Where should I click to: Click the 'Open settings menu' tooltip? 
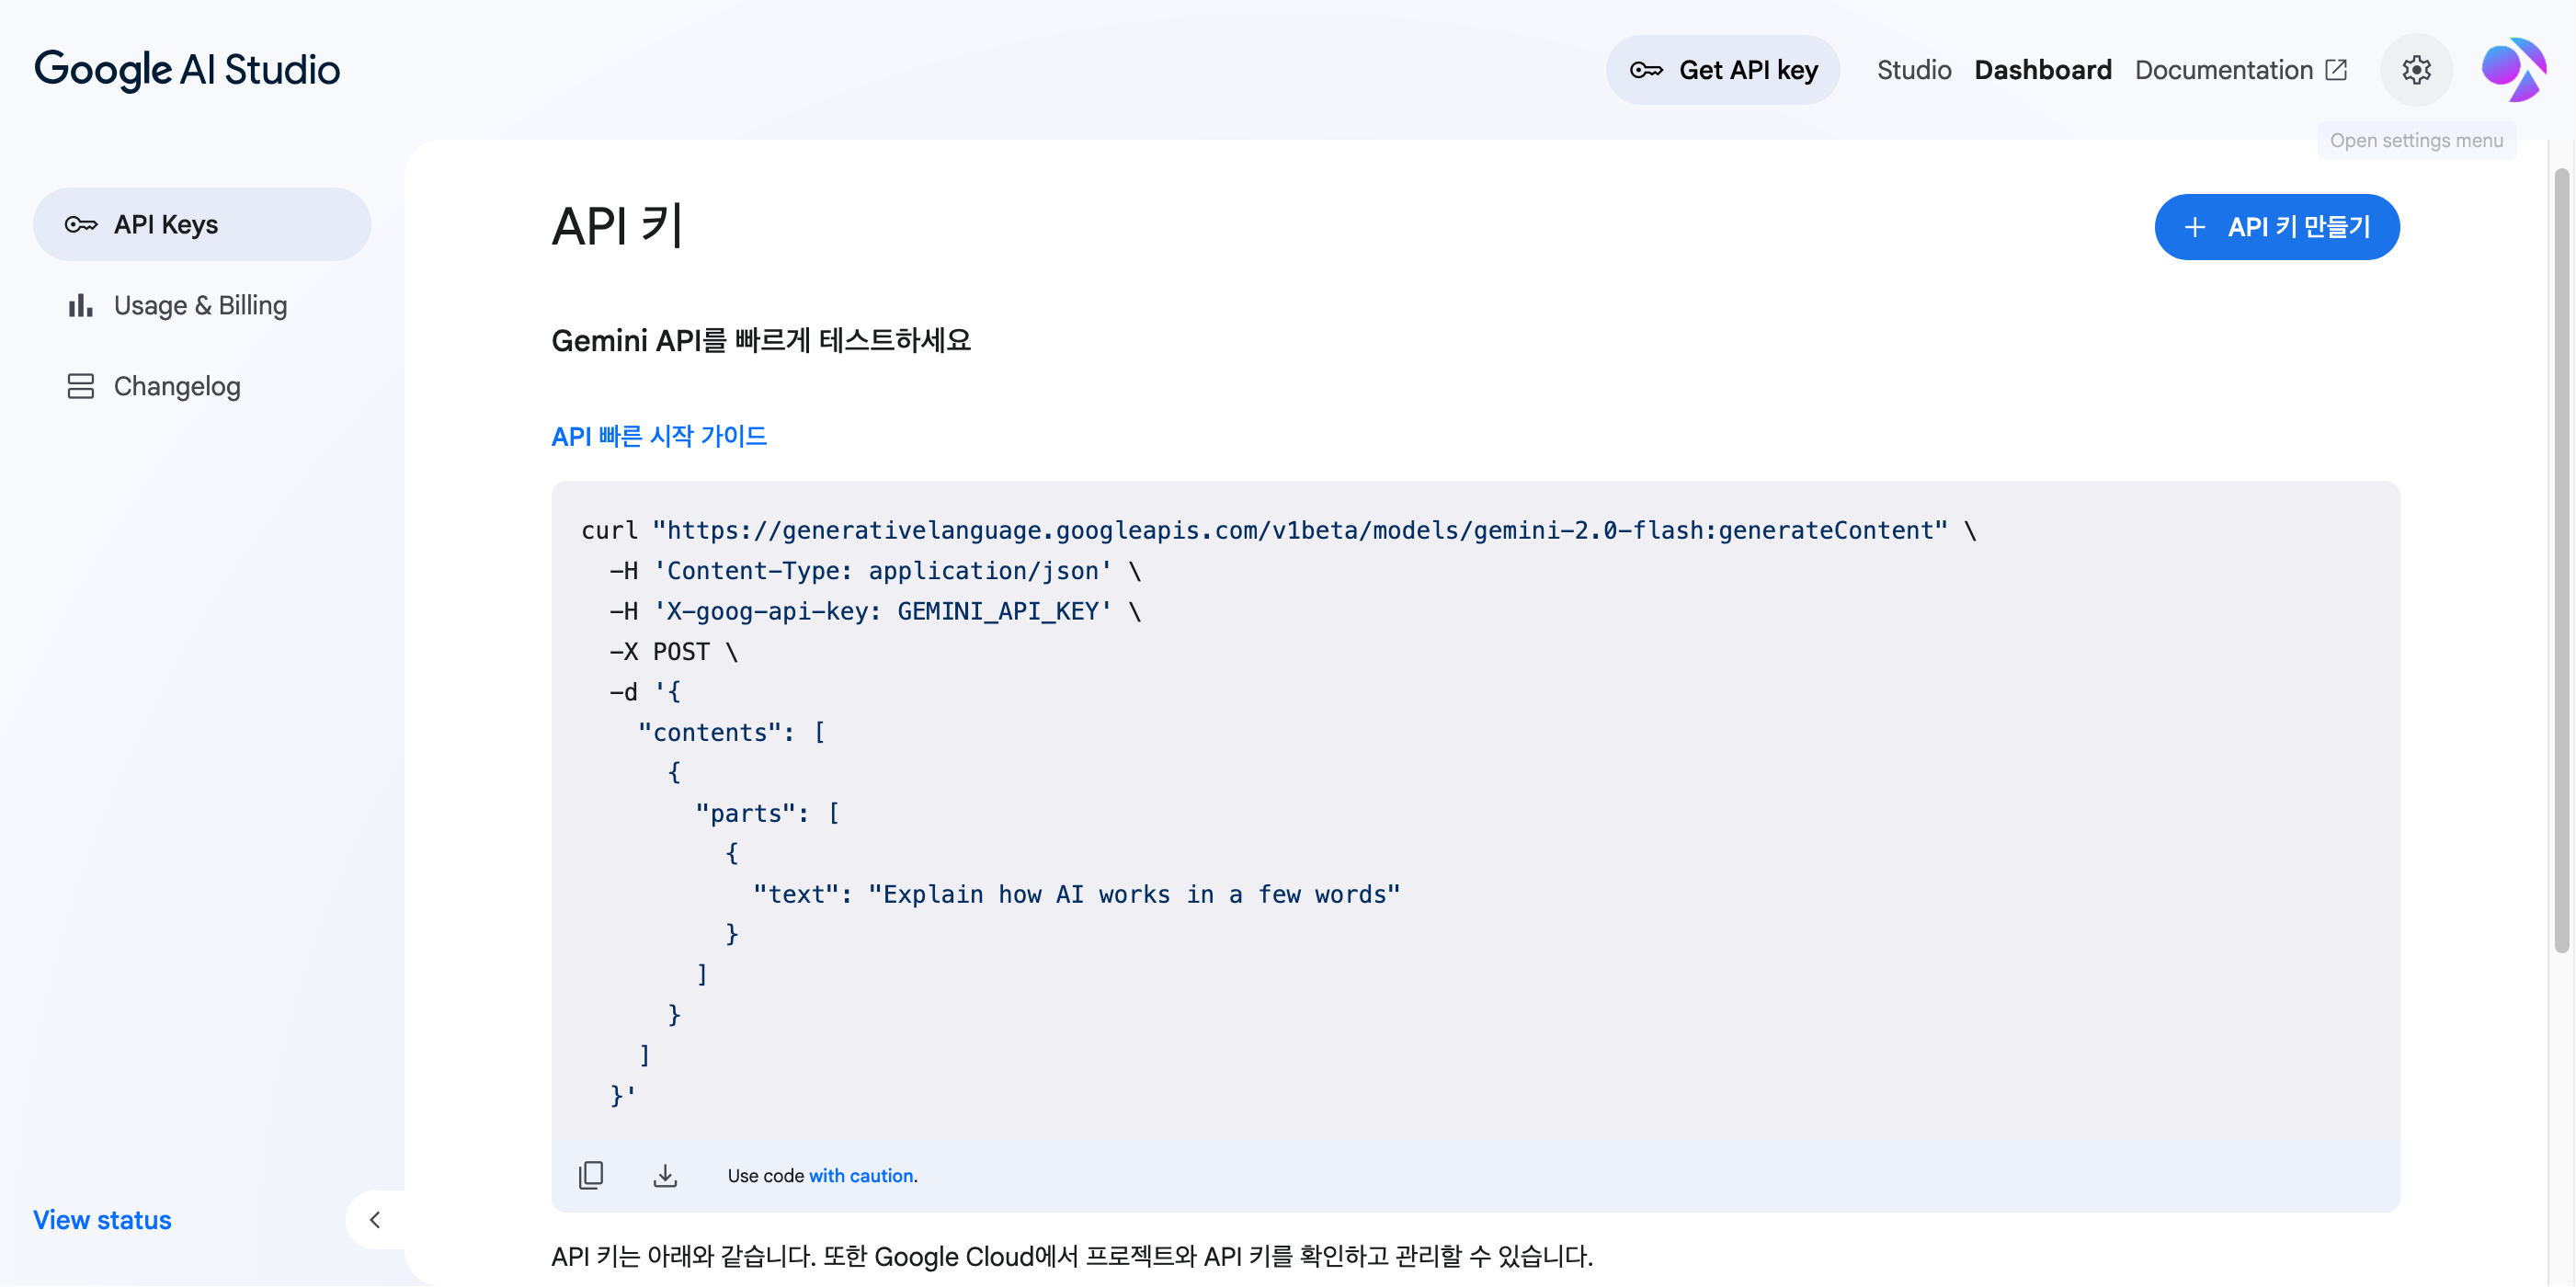click(x=2416, y=141)
